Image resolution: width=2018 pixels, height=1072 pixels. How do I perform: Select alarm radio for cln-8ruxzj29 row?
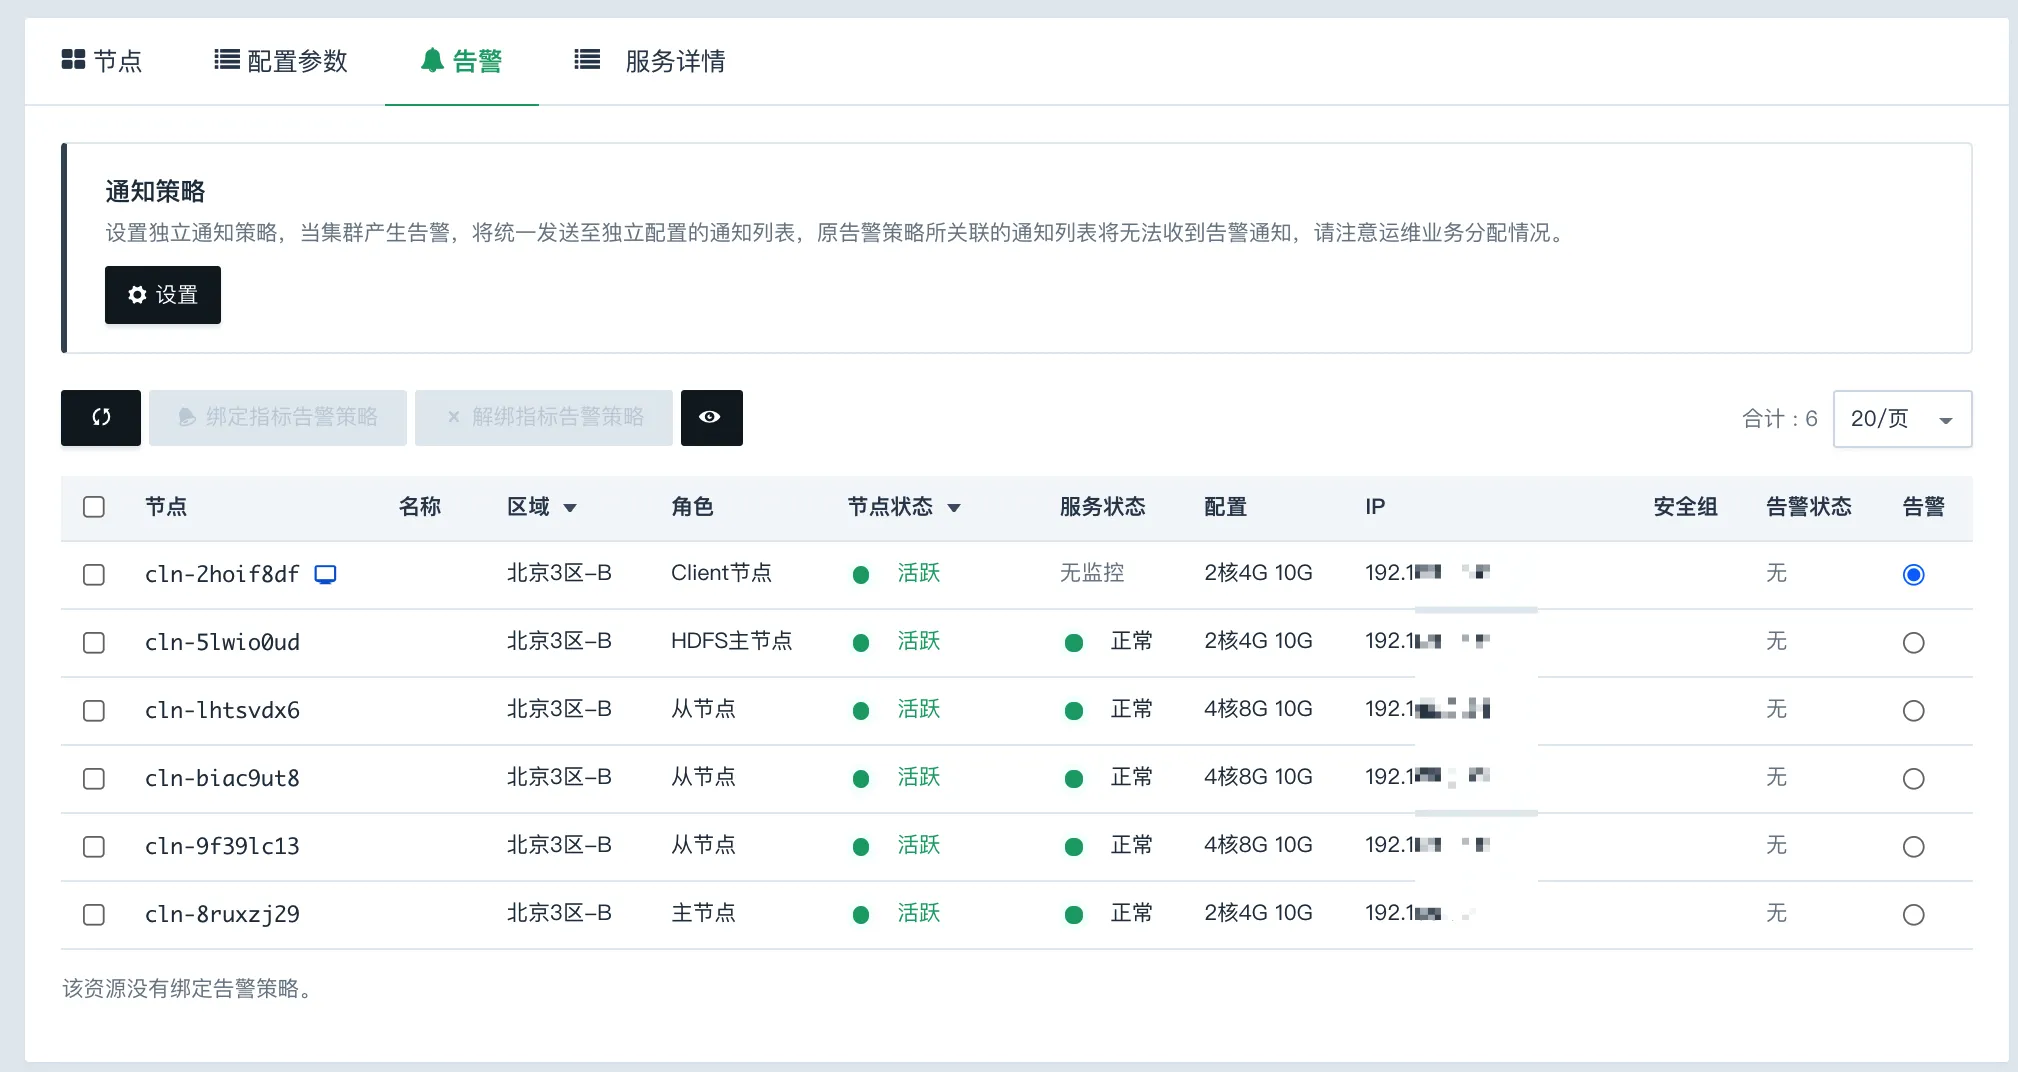click(1913, 915)
